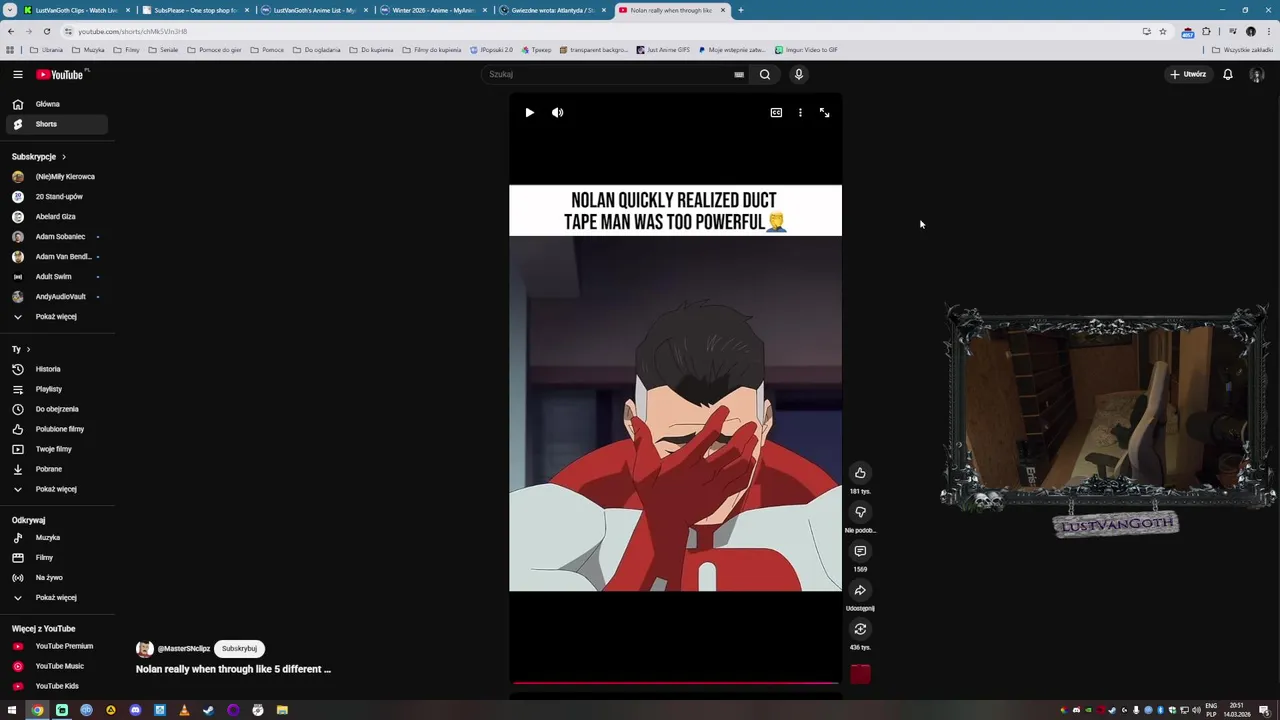Play the Shorts video
The height and width of the screenshot is (720, 1280).
[x=529, y=113]
